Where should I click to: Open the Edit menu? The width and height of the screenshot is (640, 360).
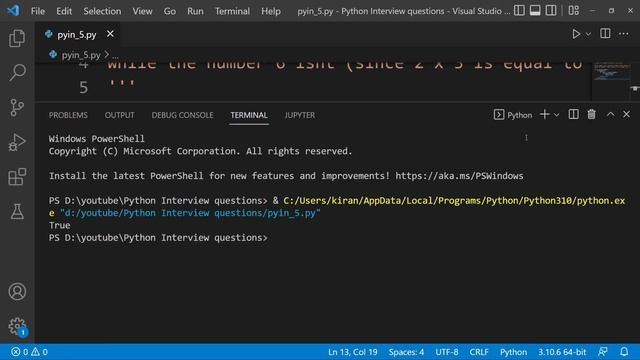coord(64,11)
